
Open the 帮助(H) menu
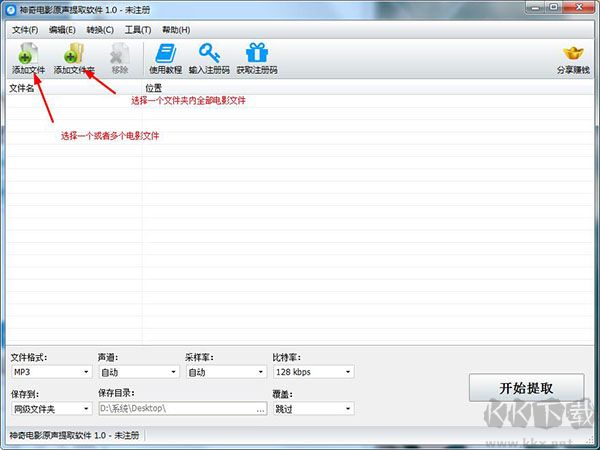[176, 30]
